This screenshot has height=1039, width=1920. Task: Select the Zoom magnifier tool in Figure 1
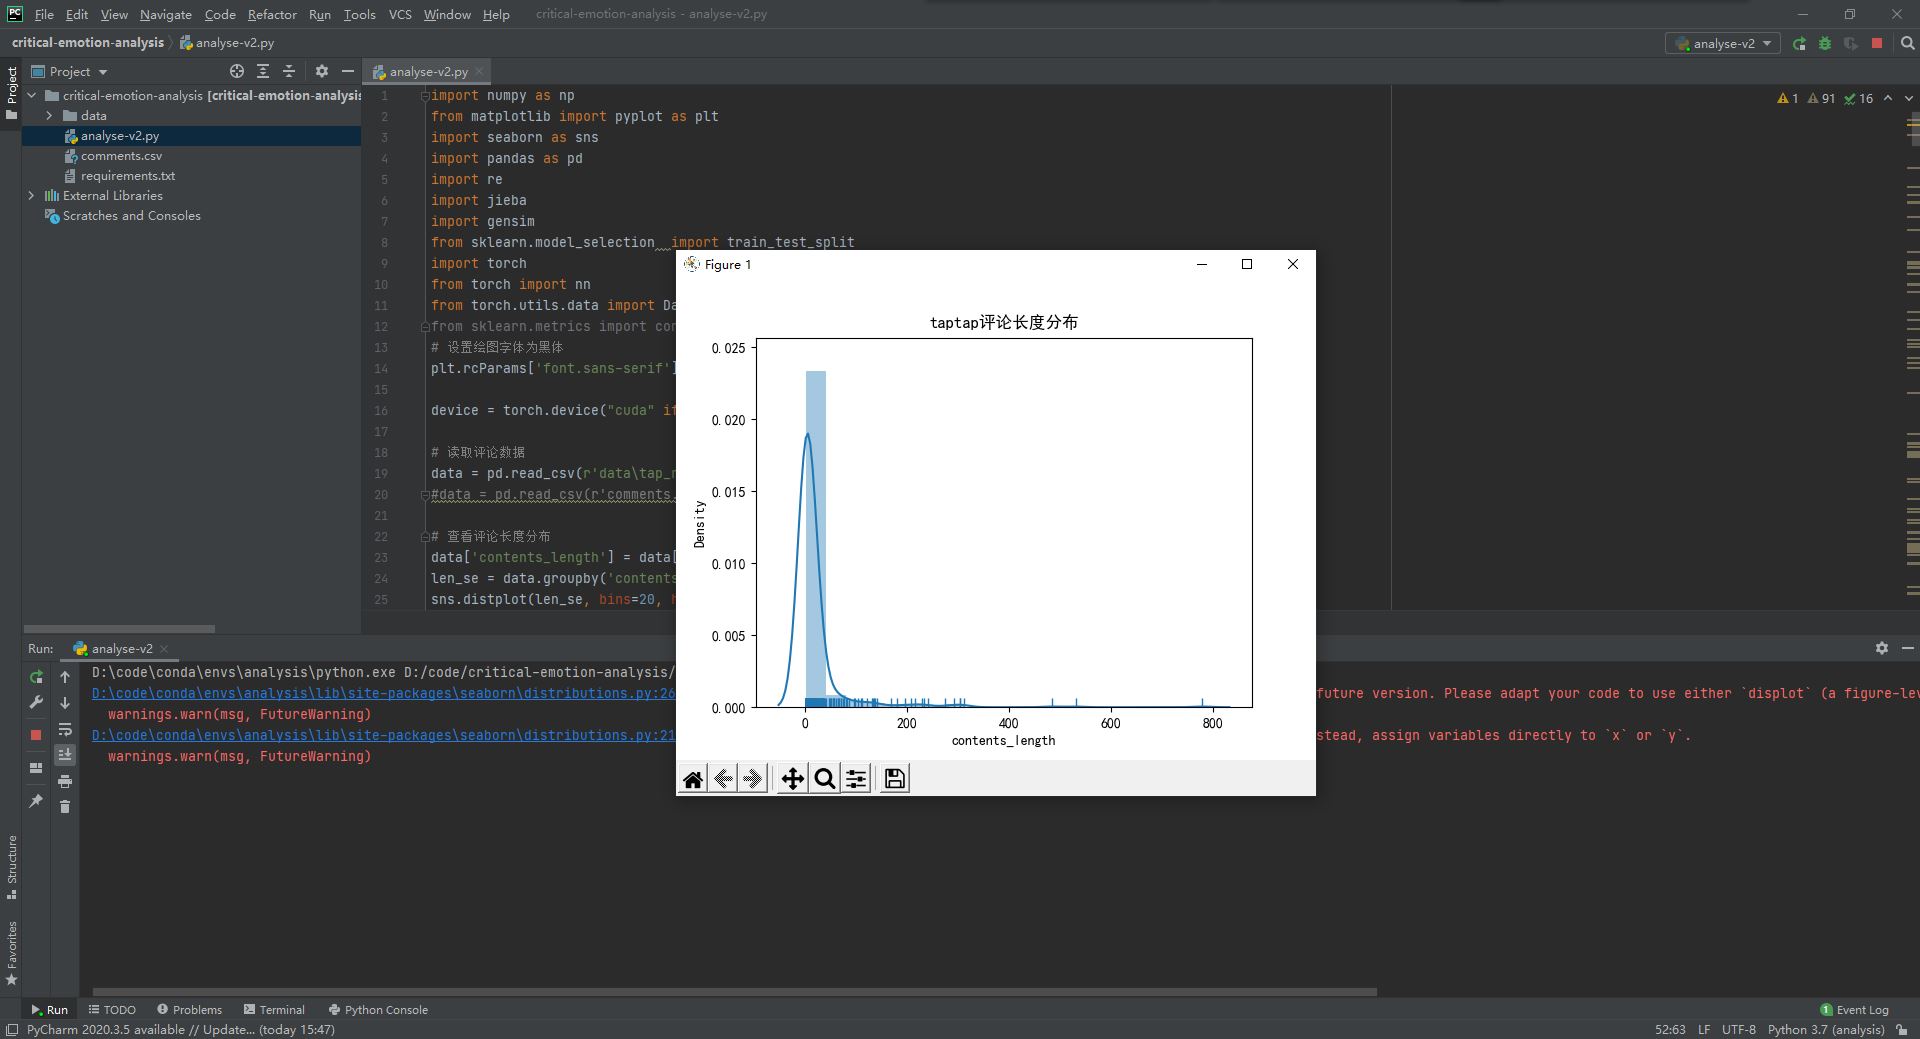click(x=824, y=779)
